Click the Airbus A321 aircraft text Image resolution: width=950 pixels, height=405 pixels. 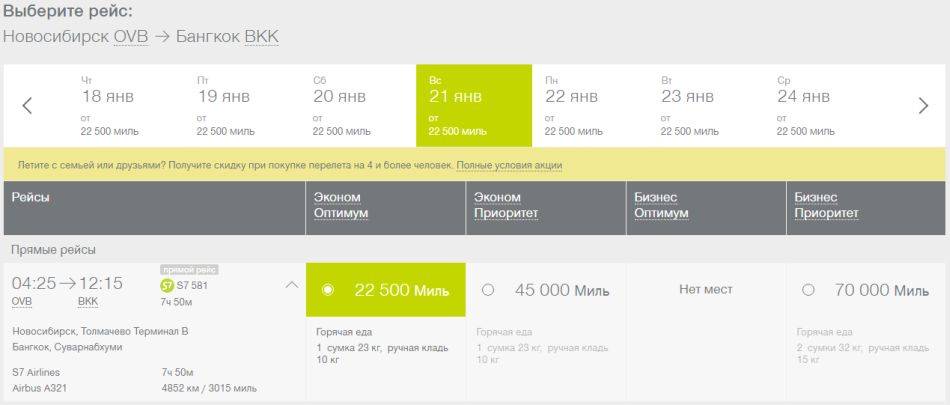[39, 388]
